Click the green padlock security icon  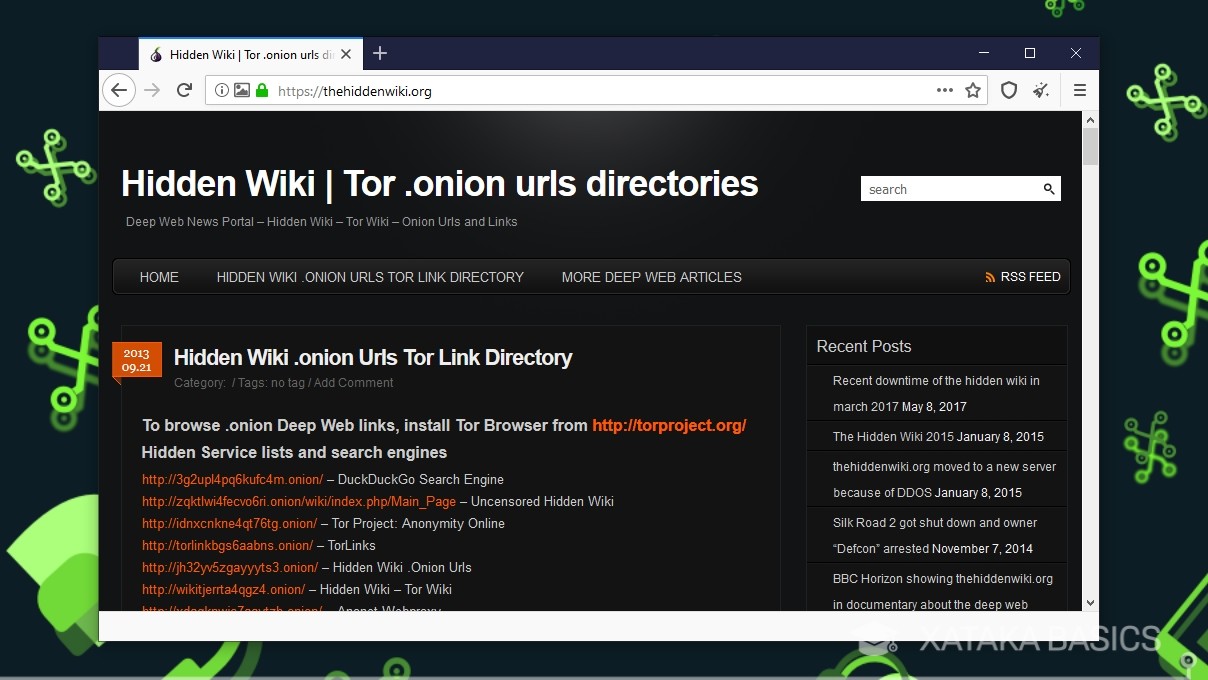point(262,91)
